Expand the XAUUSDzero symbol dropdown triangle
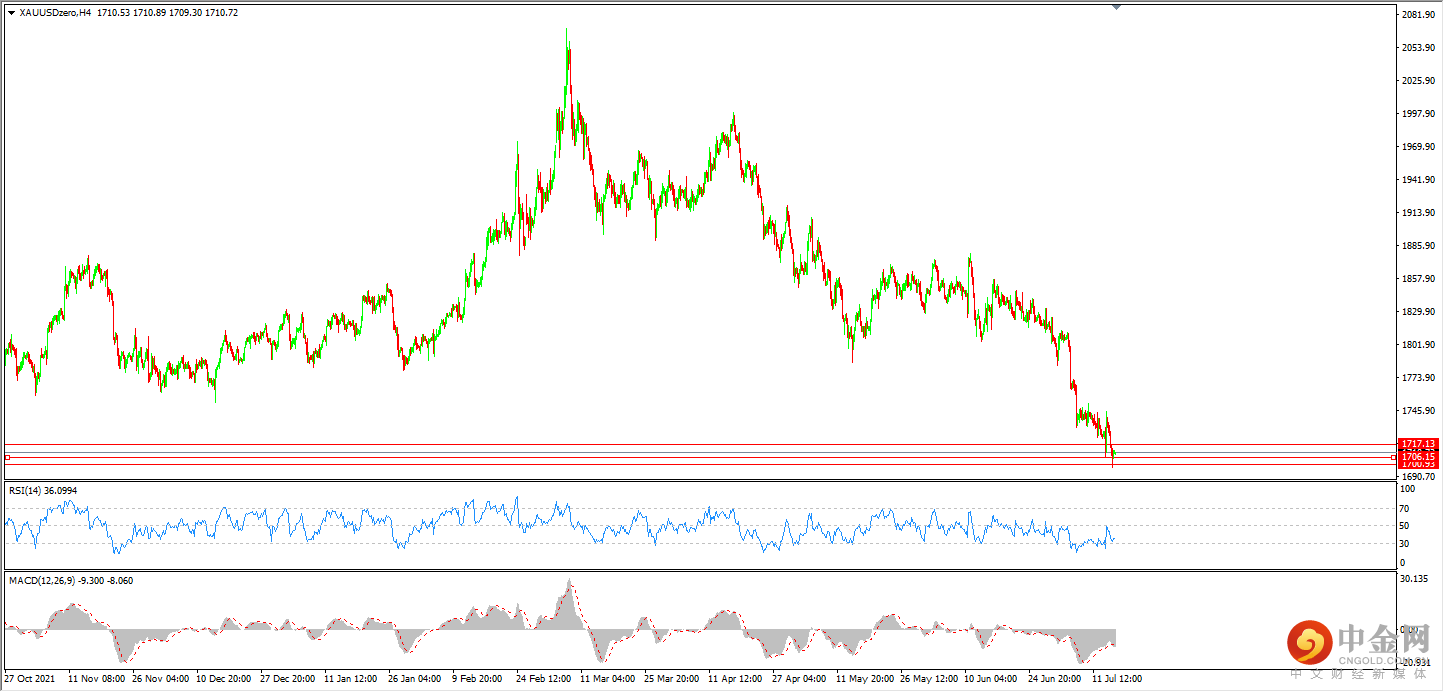1444x692 pixels. 11,12
